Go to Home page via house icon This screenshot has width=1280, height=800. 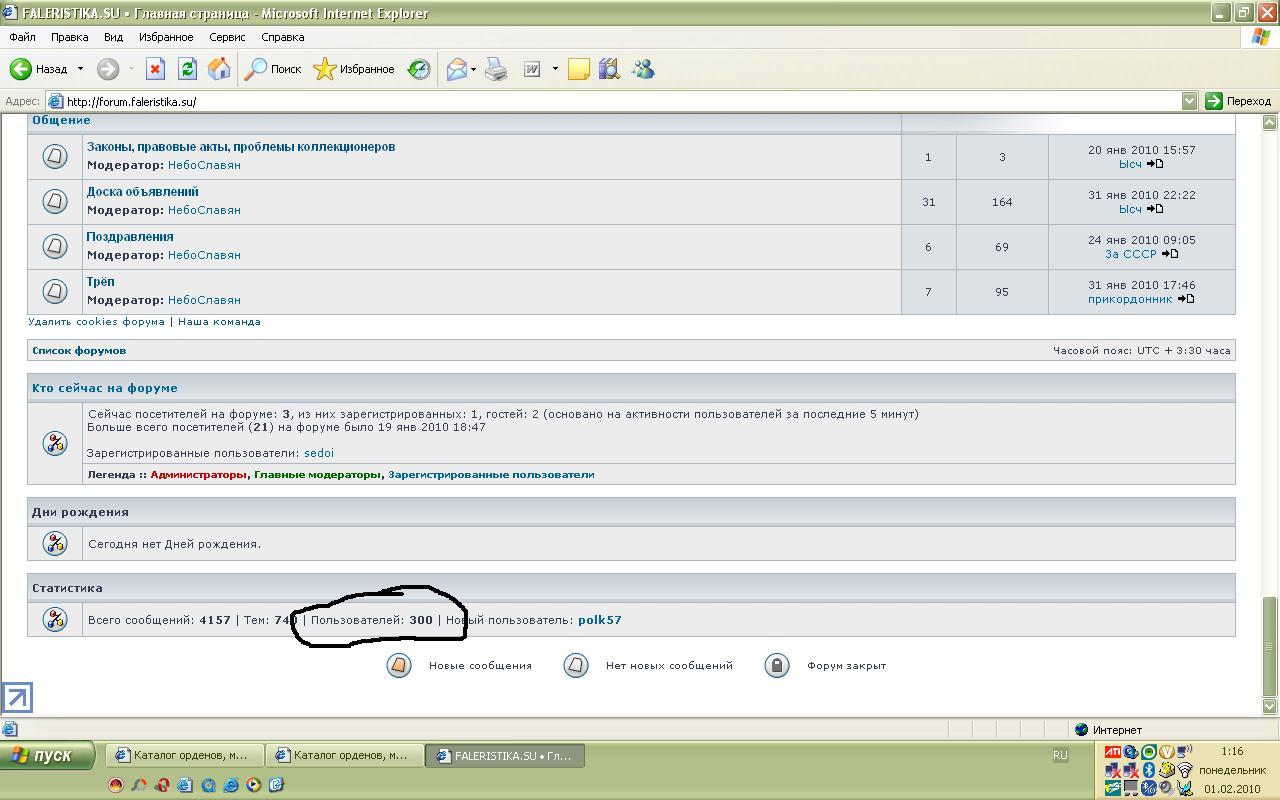(219, 69)
